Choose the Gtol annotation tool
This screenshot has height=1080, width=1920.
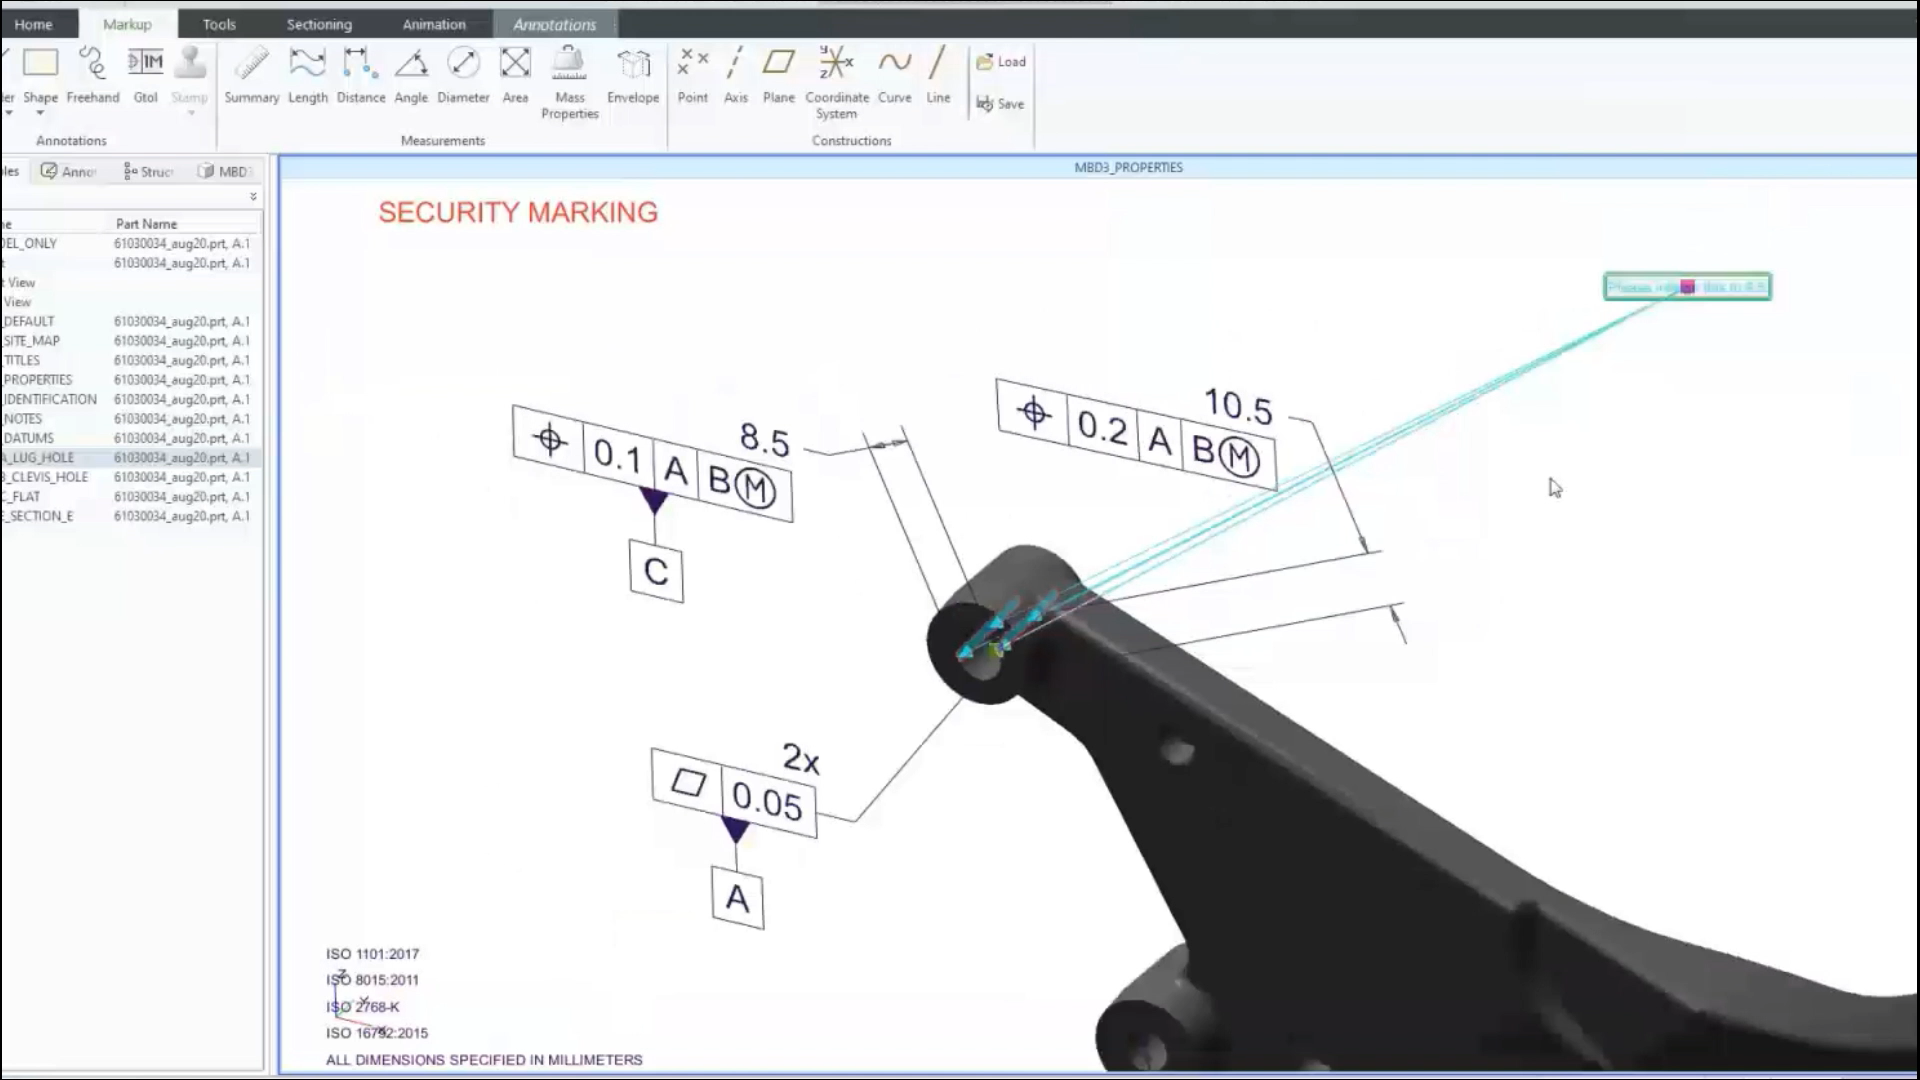(x=146, y=75)
